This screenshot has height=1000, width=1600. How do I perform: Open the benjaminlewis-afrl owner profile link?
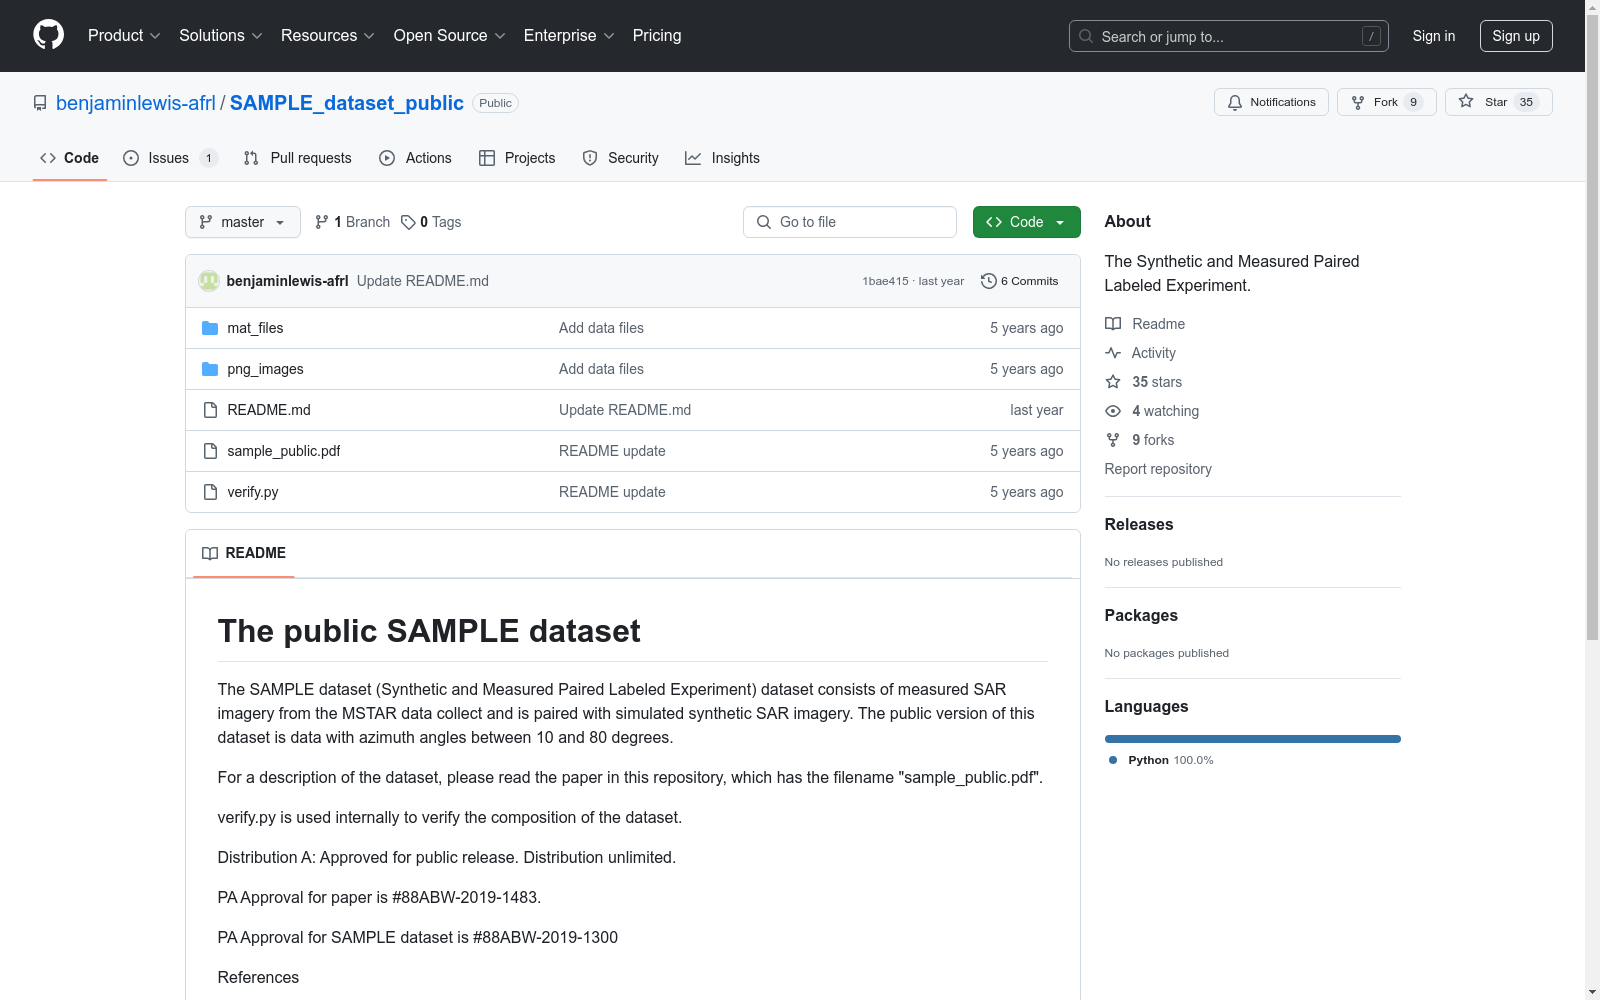pos(136,103)
